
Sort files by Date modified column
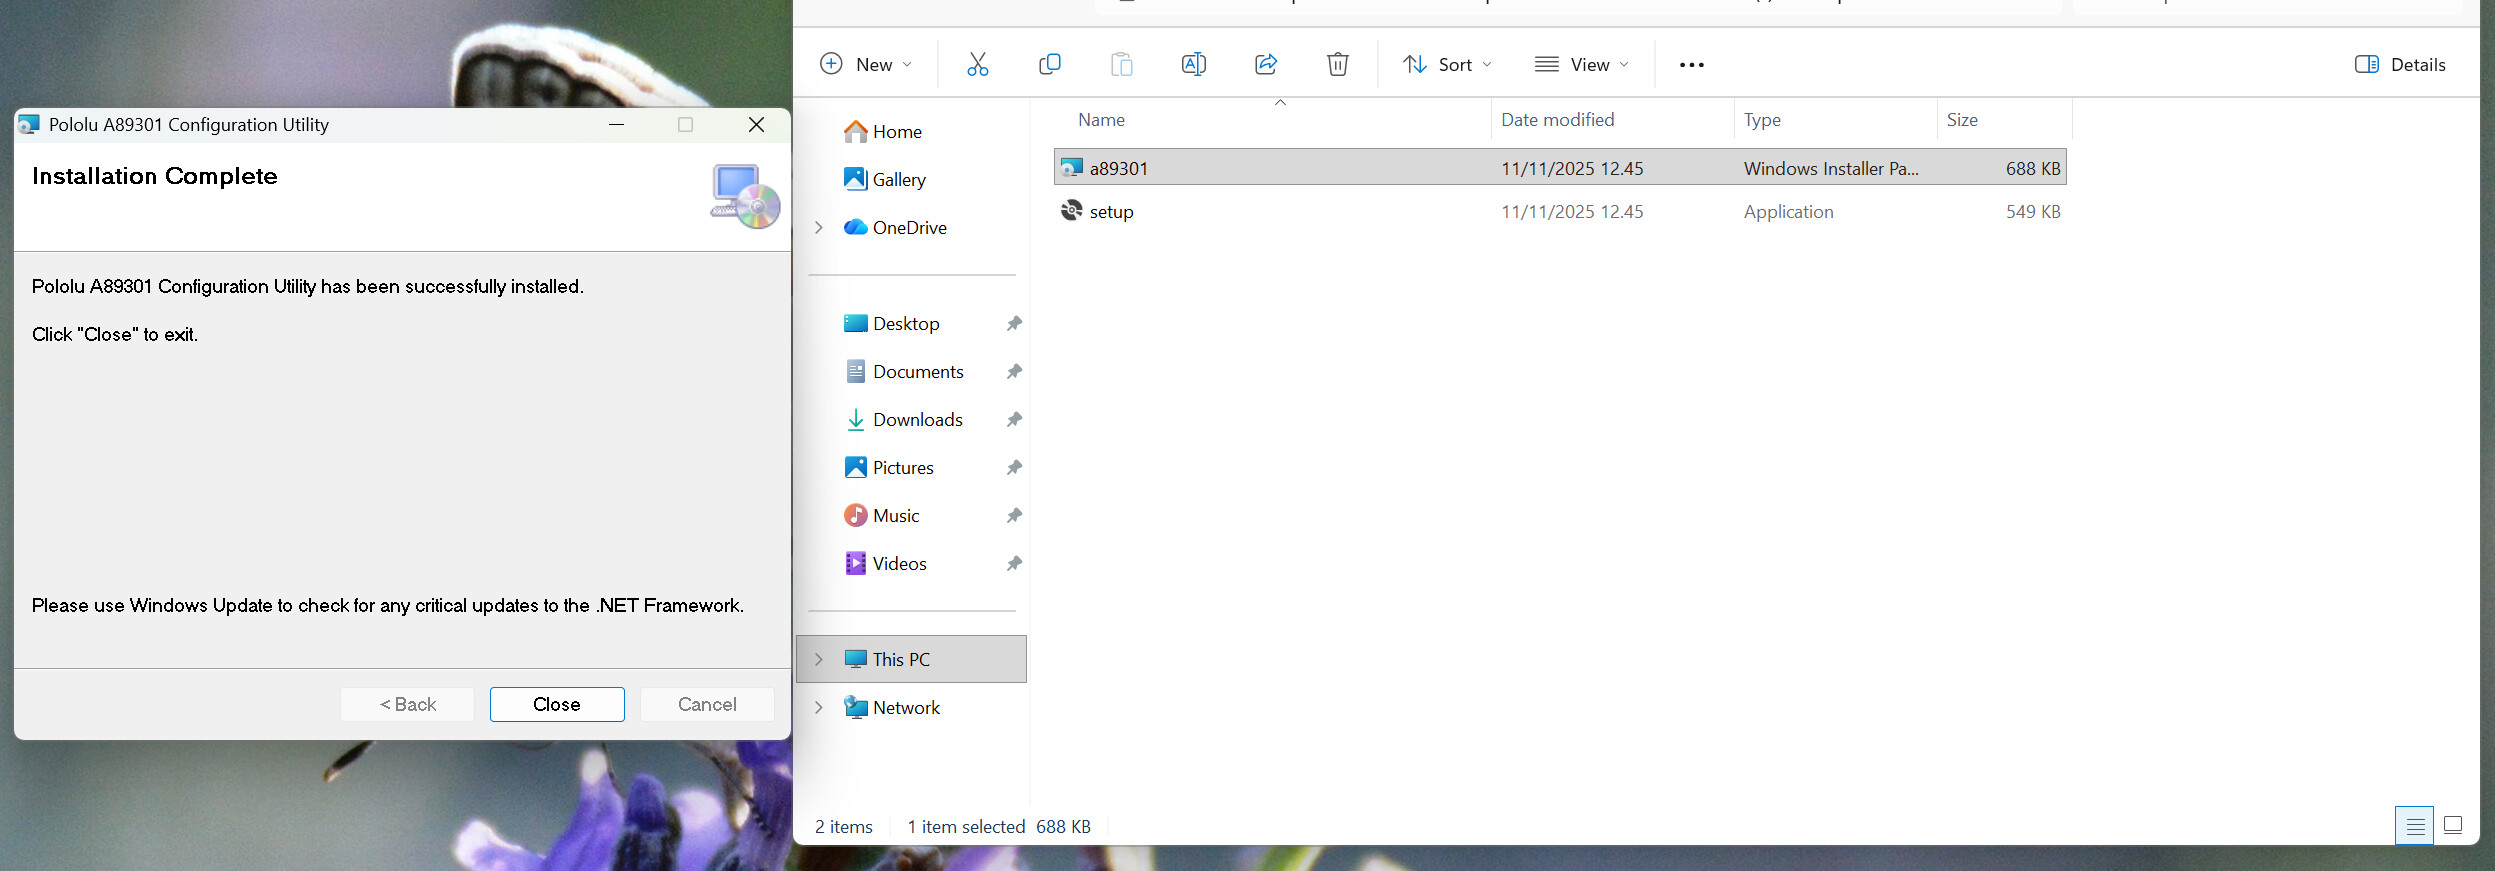click(1557, 120)
